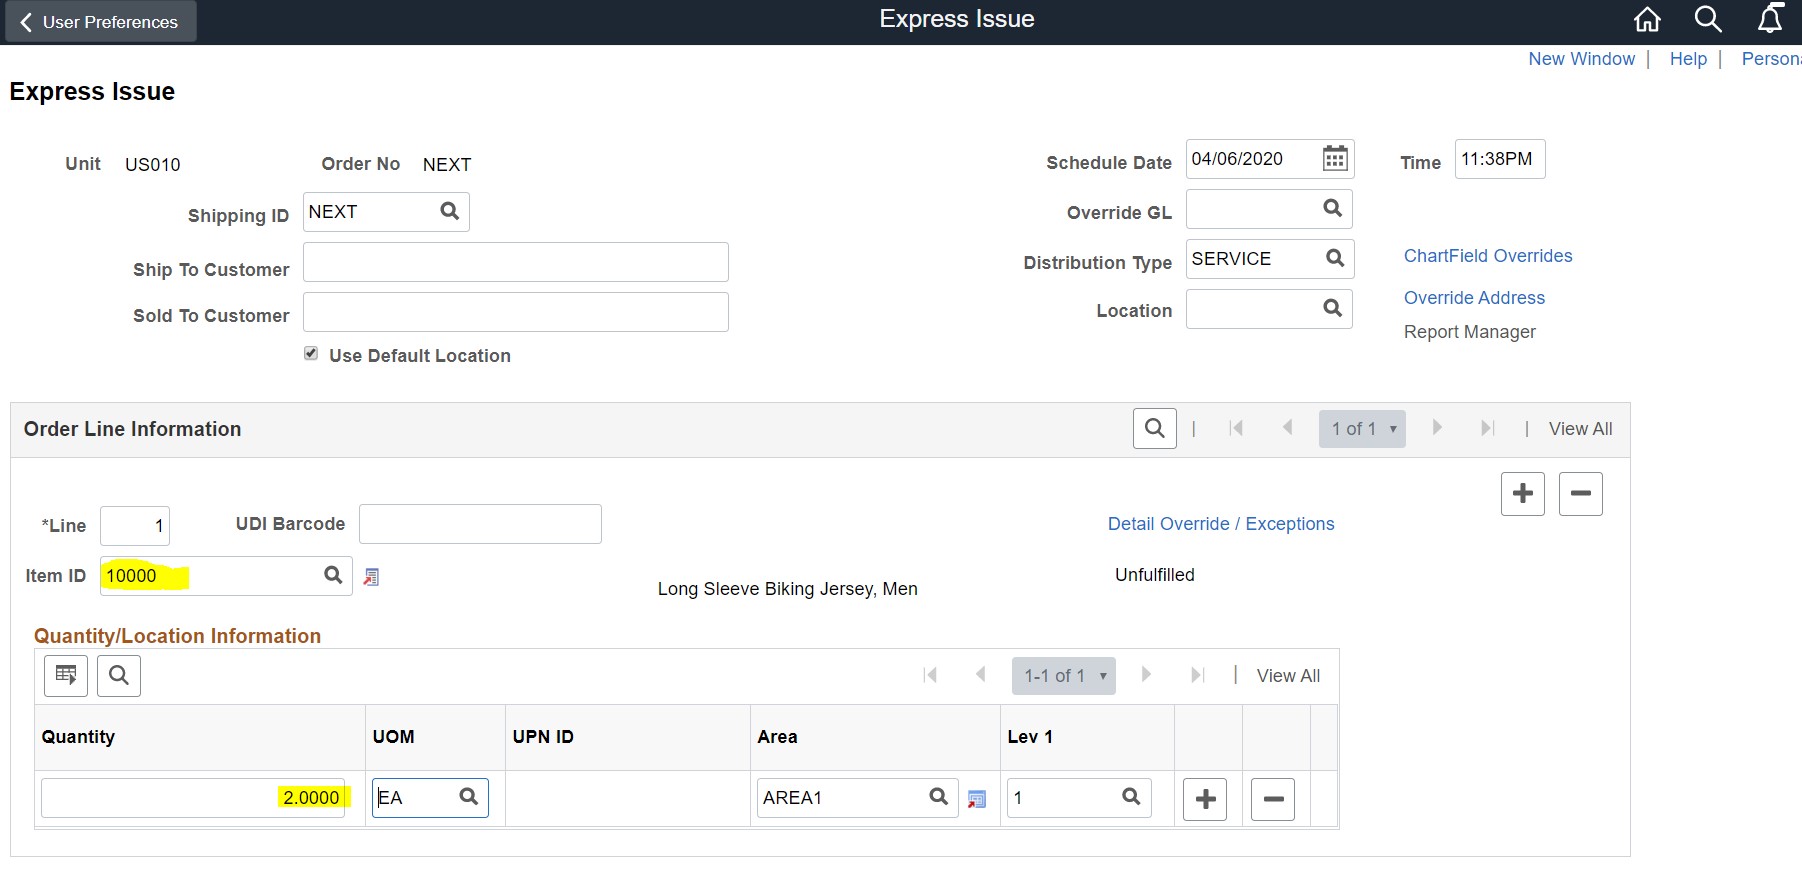
Task: Look up Item ID values
Action: point(333,575)
